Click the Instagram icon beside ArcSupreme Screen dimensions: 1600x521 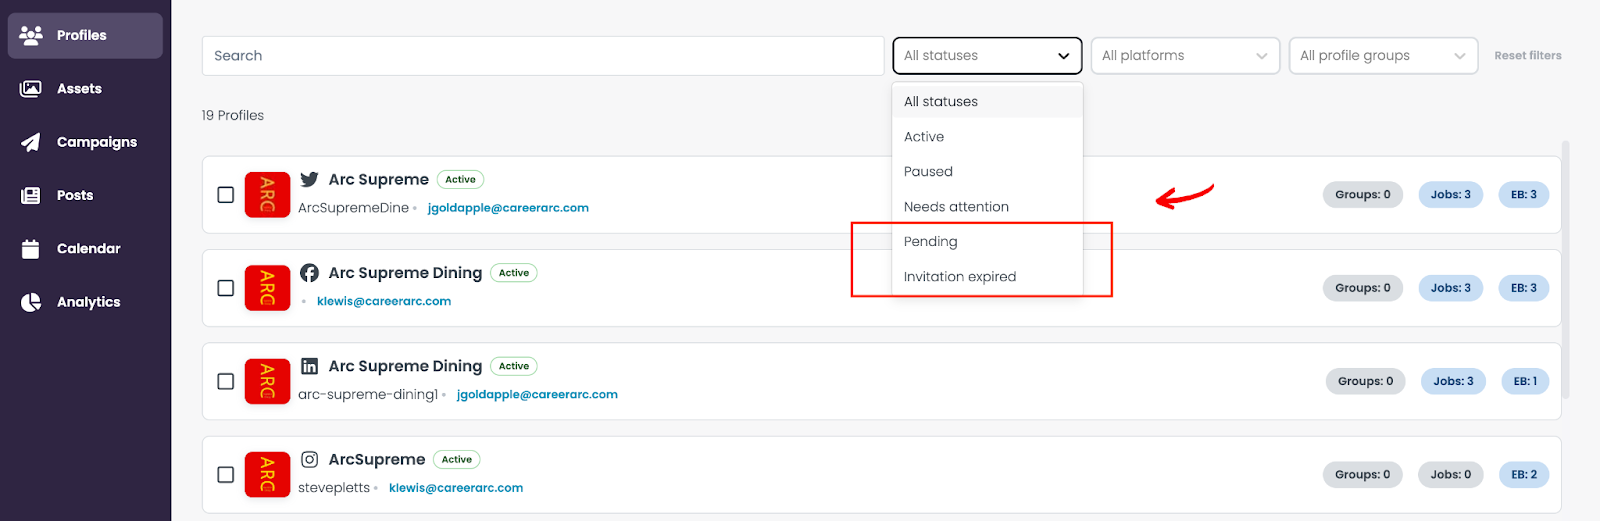(310, 459)
